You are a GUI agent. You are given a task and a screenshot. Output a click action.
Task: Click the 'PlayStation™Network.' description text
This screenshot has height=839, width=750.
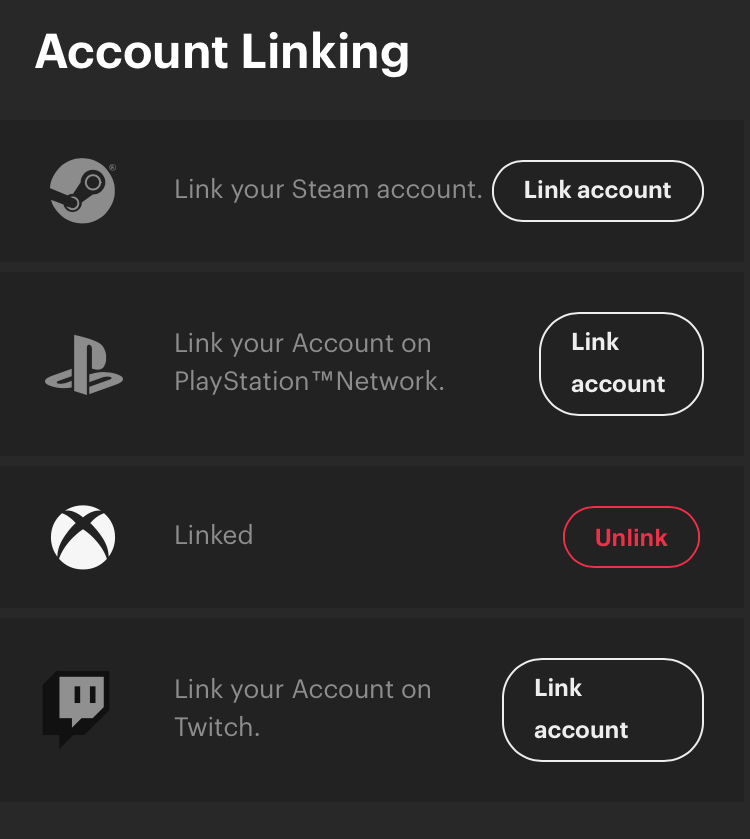coord(309,382)
